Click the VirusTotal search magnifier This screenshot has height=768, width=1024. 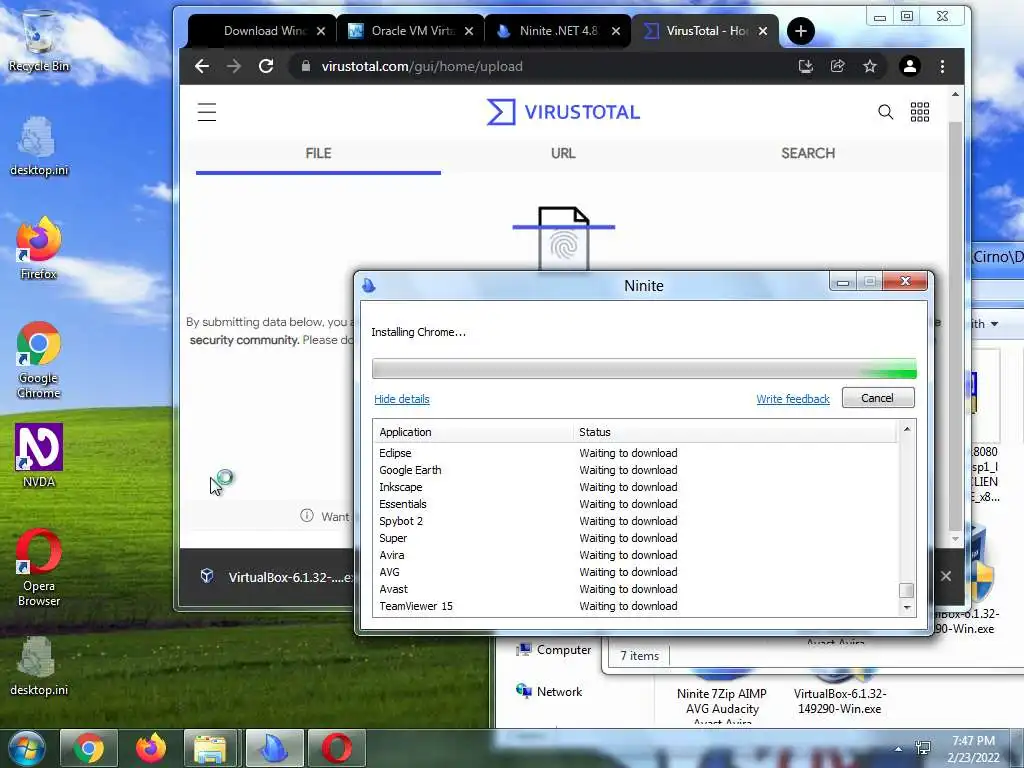[x=886, y=112]
